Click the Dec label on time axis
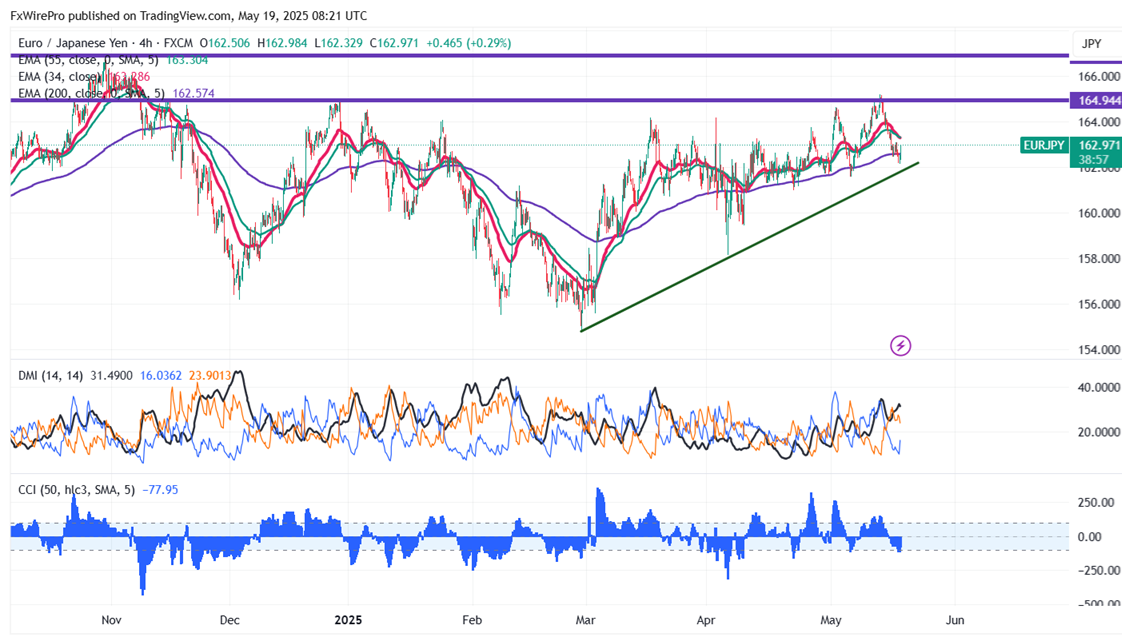 pos(230,620)
